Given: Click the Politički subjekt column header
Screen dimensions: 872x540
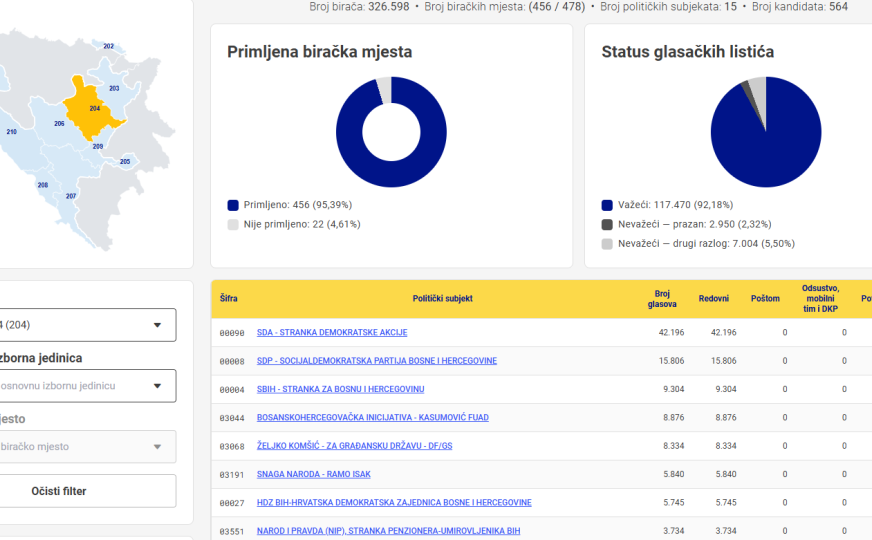Looking at the screenshot, I should (443, 299).
